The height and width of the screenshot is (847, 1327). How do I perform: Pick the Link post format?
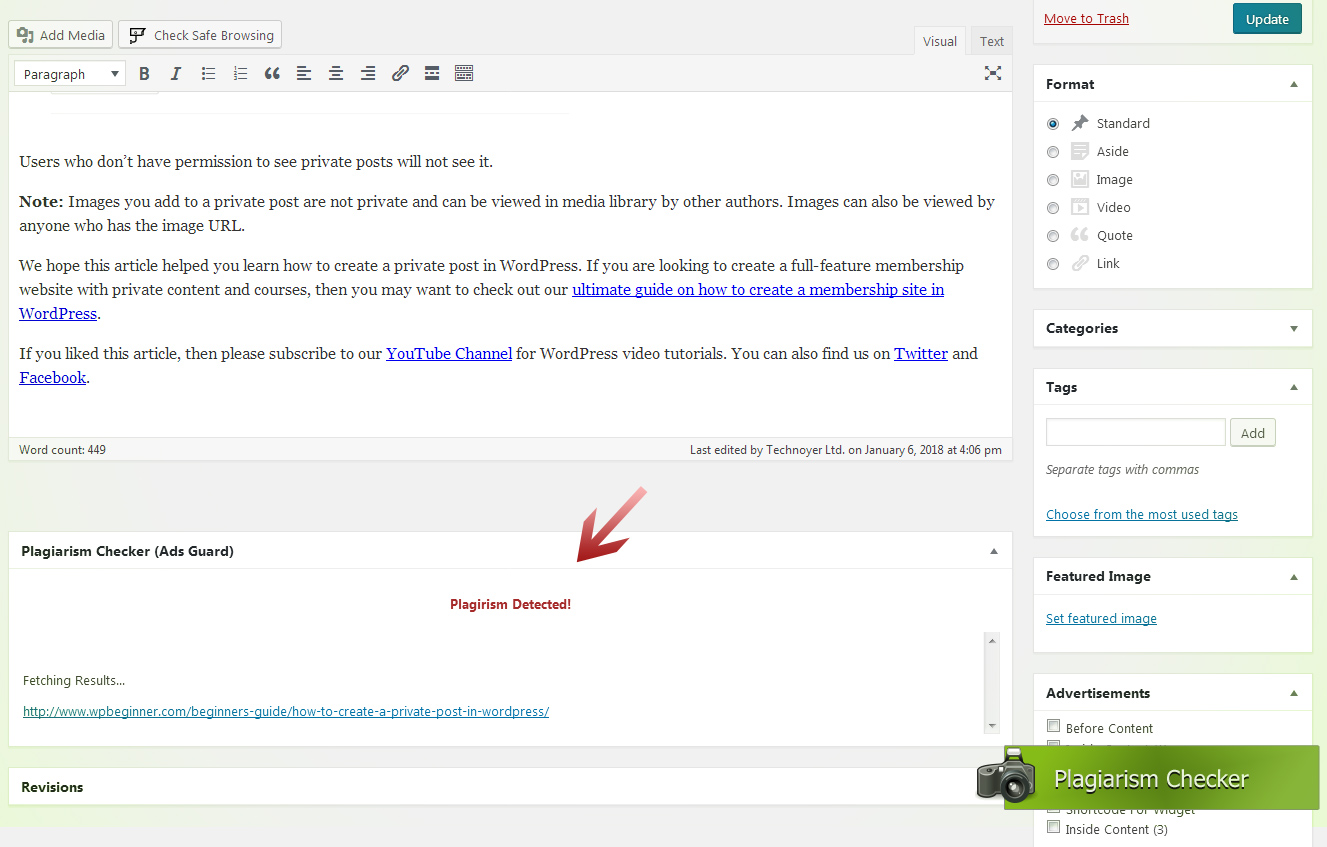(x=1053, y=264)
